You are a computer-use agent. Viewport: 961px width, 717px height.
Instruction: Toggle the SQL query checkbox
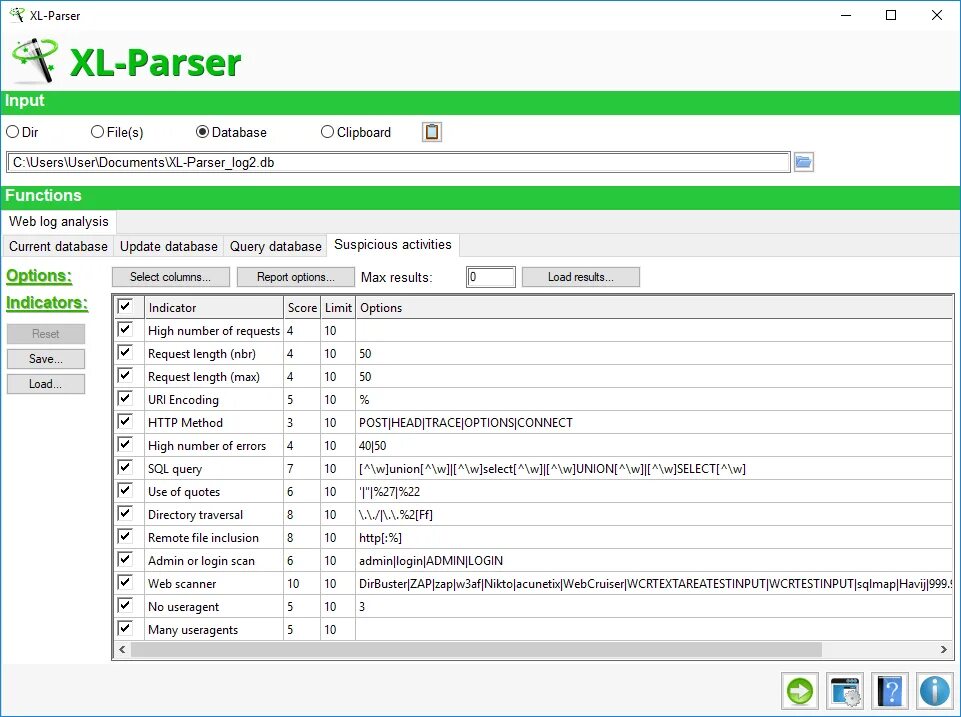(125, 468)
